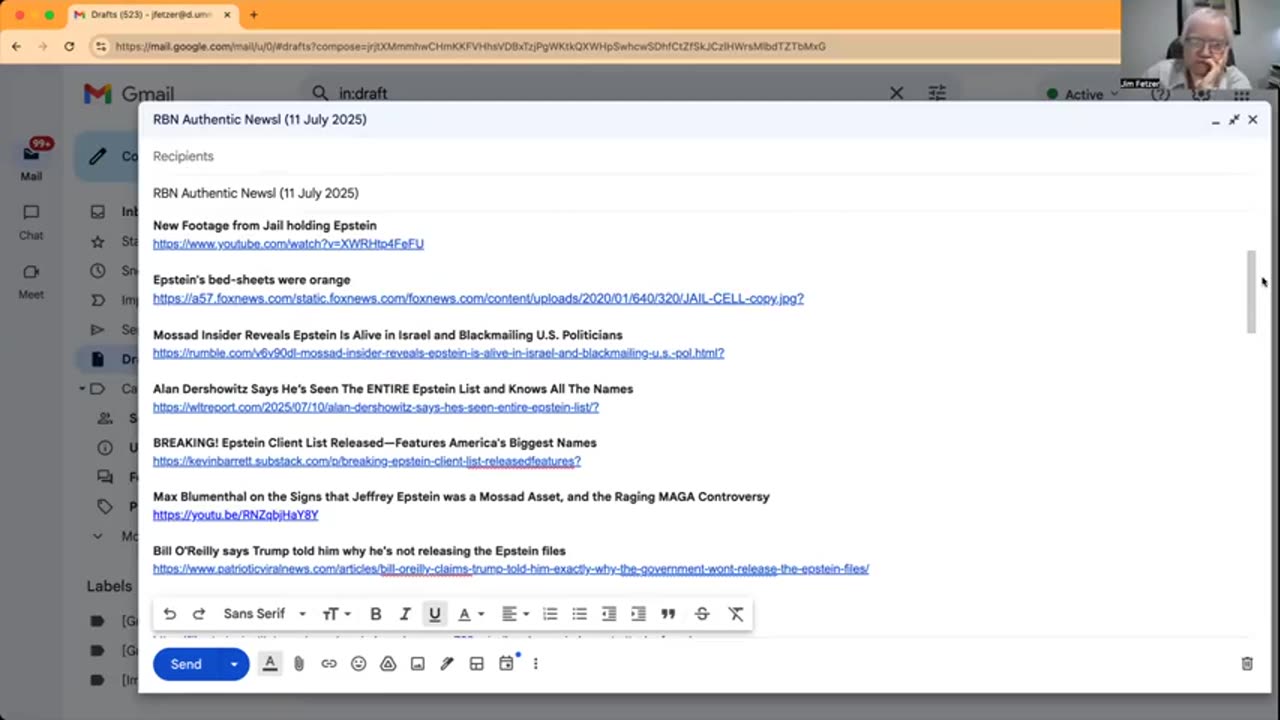This screenshot has height=720, width=1280.
Task: Open the patrioticviralnews Bill O'Reilly link
Action: 511,569
